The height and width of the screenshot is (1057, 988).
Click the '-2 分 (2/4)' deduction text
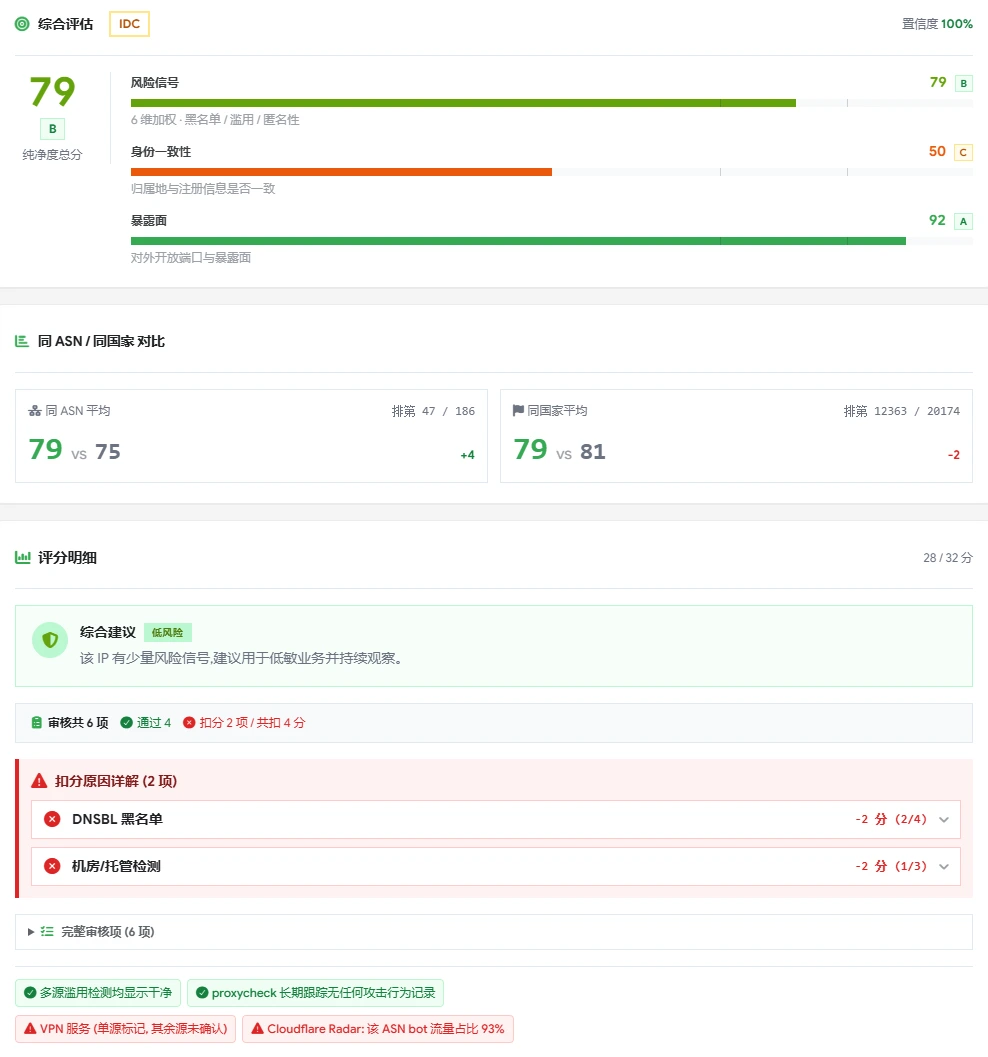[x=891, y=819]
